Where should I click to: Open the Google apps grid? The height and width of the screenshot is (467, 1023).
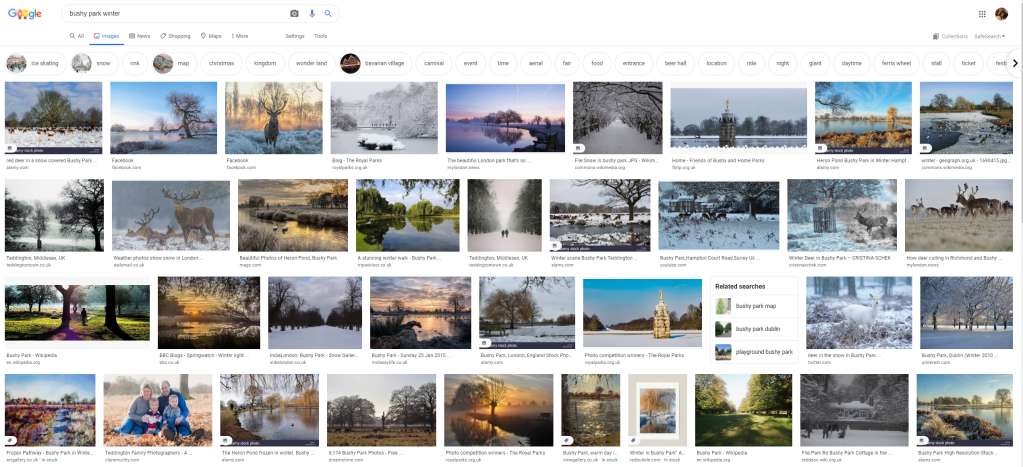tap(981, 14)
